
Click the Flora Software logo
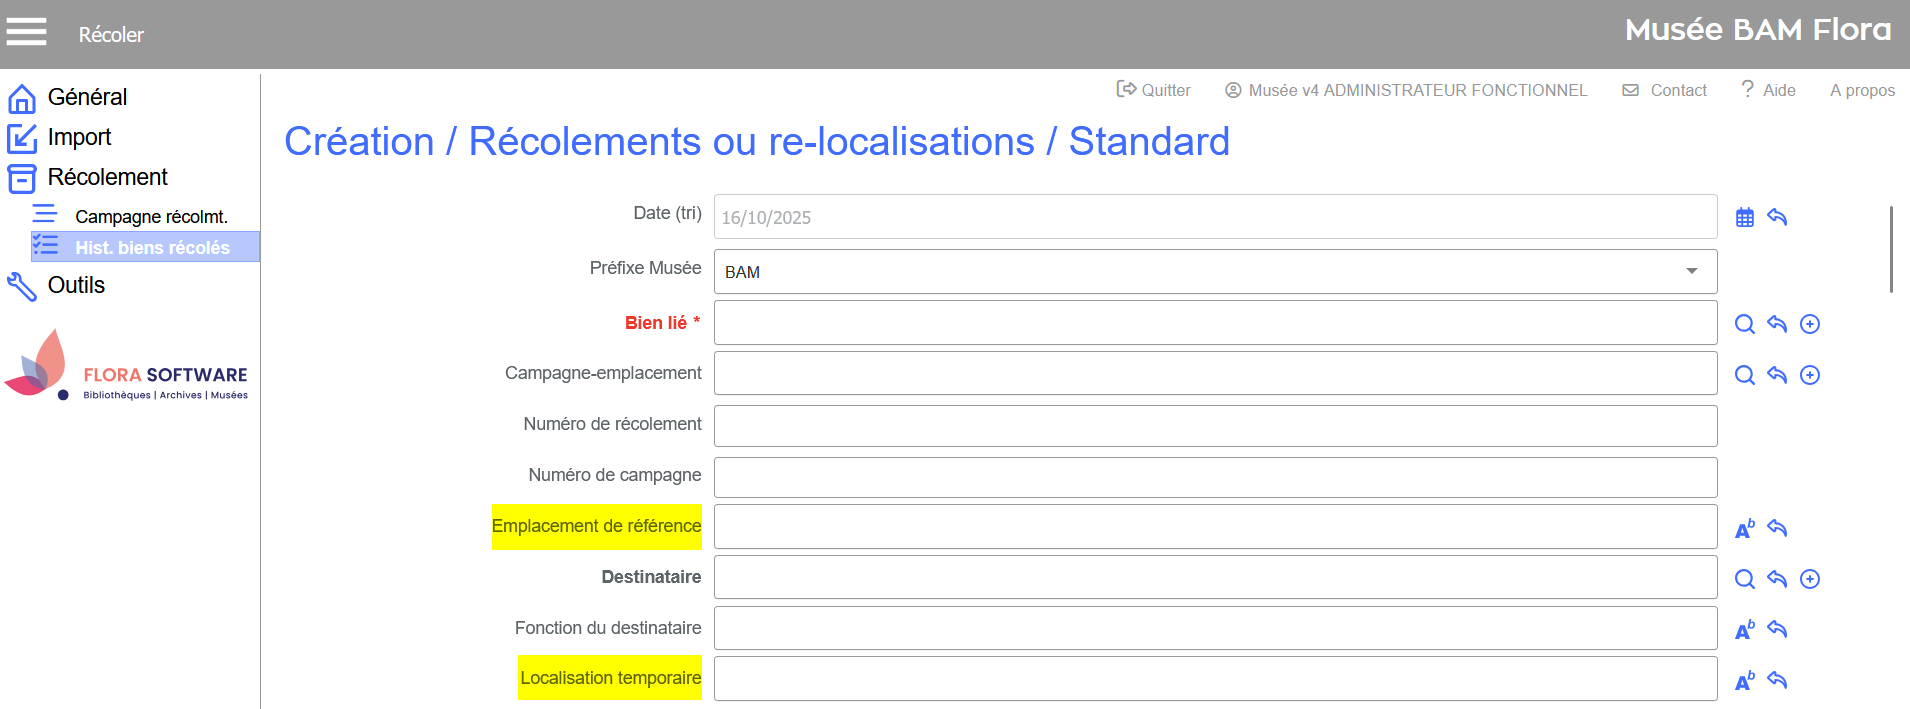tap(126, 366)
